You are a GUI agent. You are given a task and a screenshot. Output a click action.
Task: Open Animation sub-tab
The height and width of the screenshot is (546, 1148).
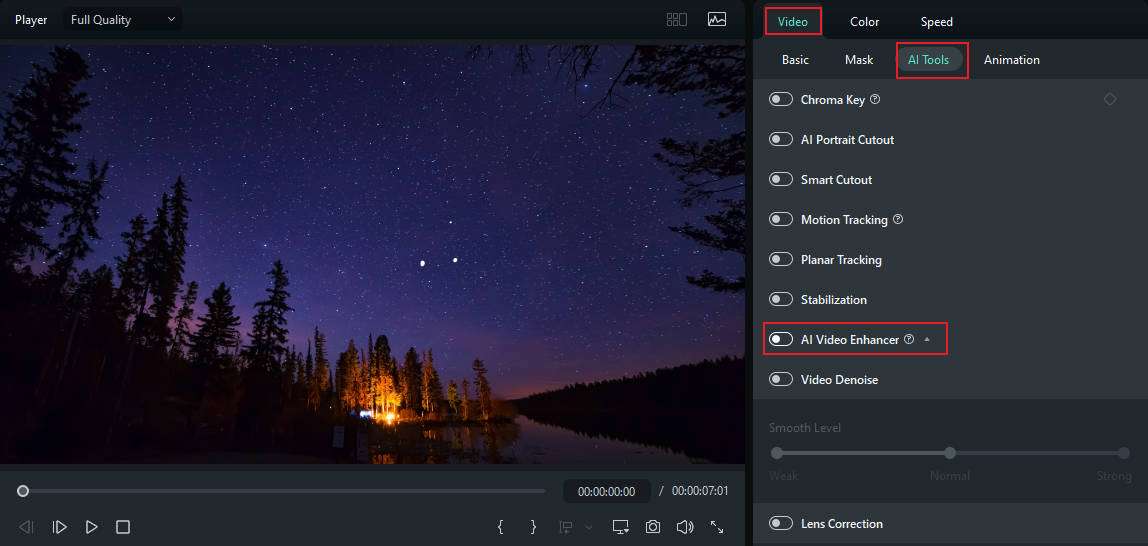pos(1012,60)
